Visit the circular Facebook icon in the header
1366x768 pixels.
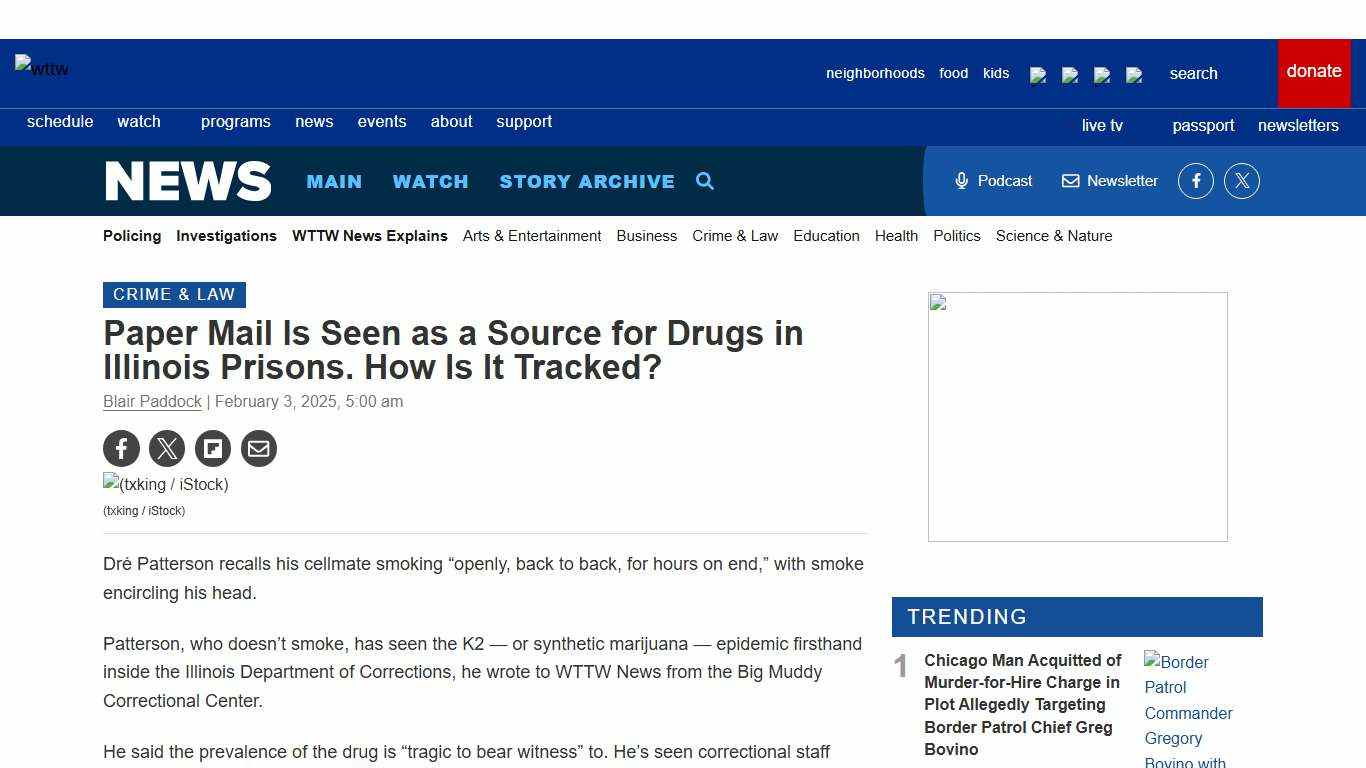pyautogui.click(x=1196, y=181)
